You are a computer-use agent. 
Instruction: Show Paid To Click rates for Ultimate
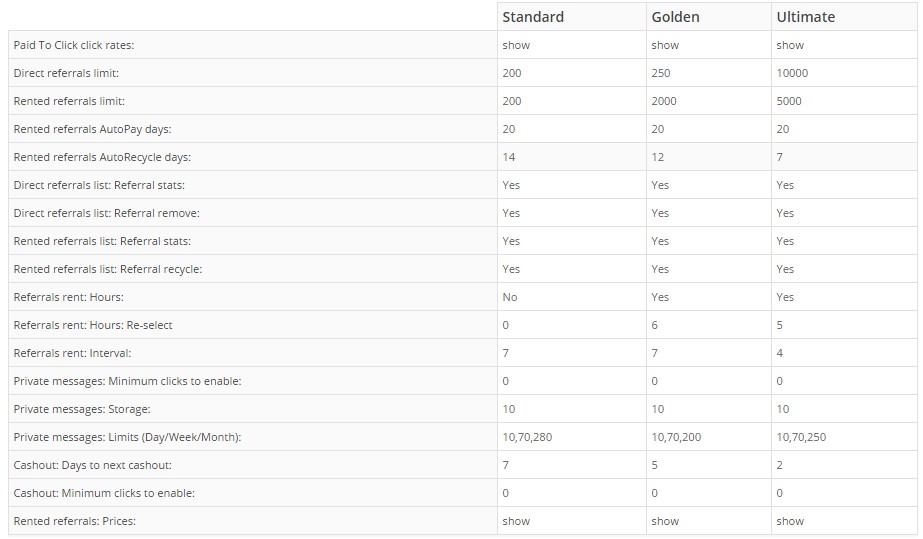[x=790, y=45]
